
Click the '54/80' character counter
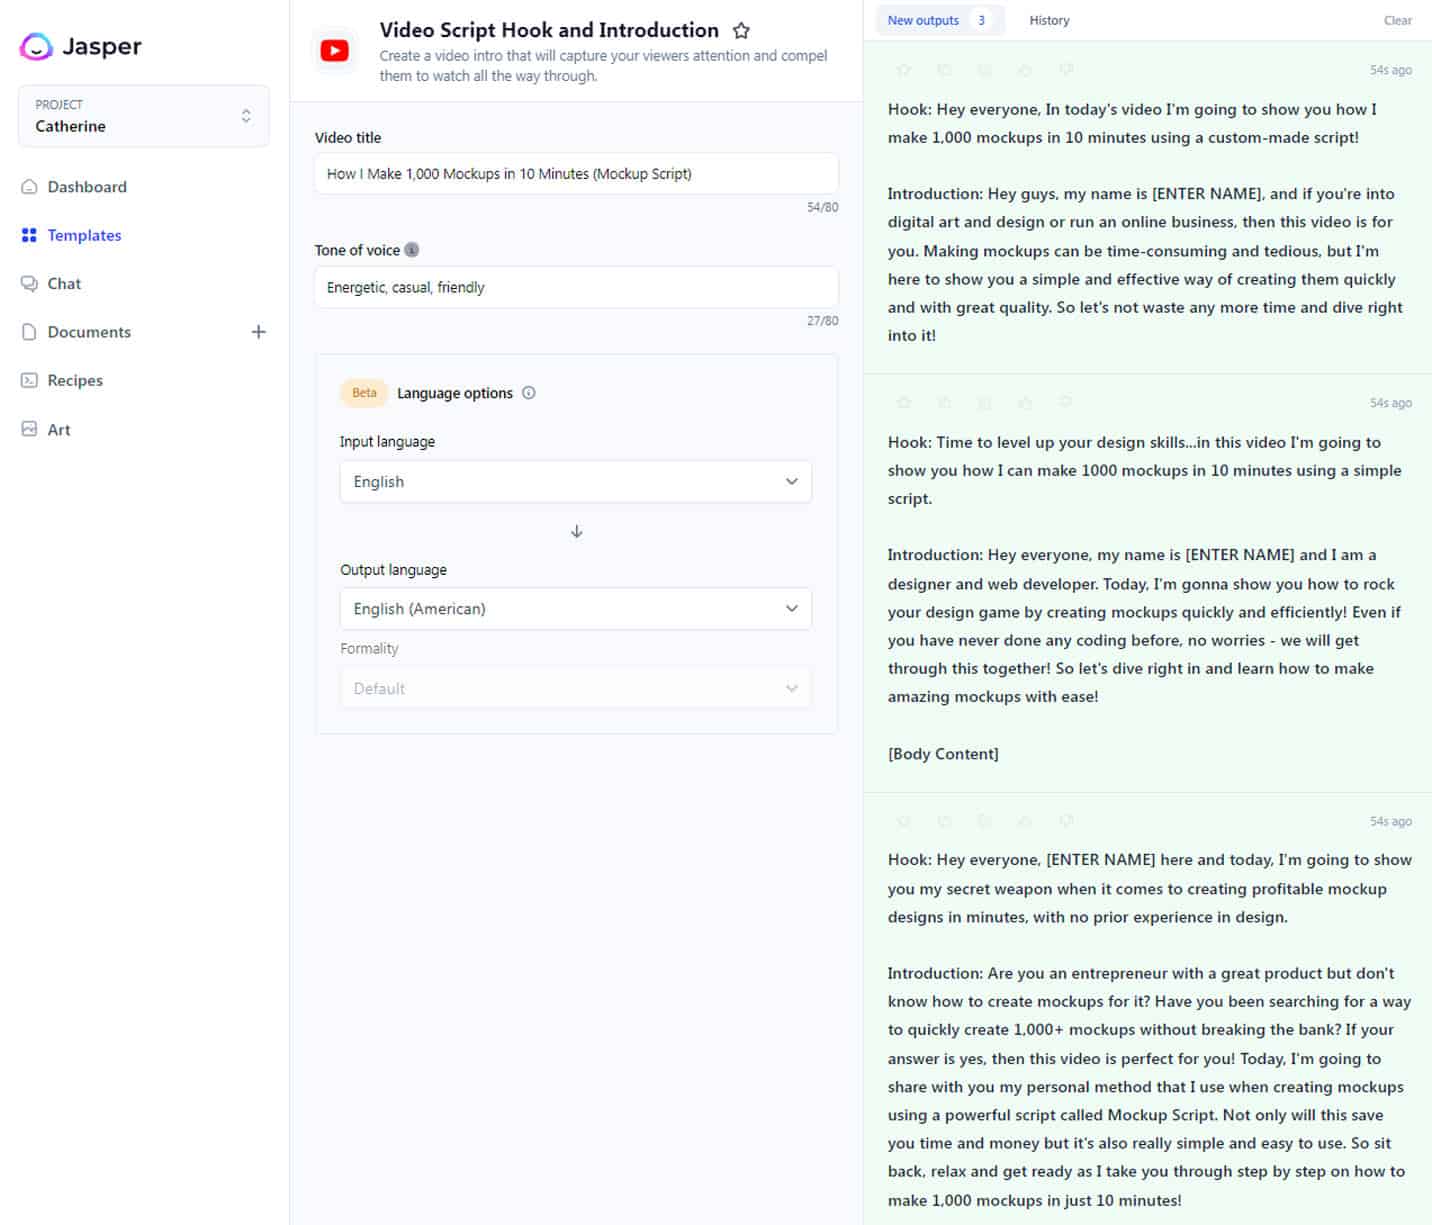click(823, 207)
